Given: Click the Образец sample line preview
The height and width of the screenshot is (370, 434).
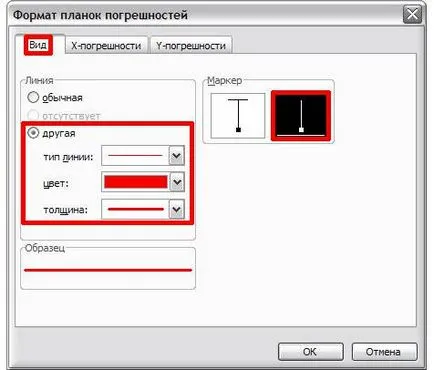Looking at the screenshot, I should point(108,270).
